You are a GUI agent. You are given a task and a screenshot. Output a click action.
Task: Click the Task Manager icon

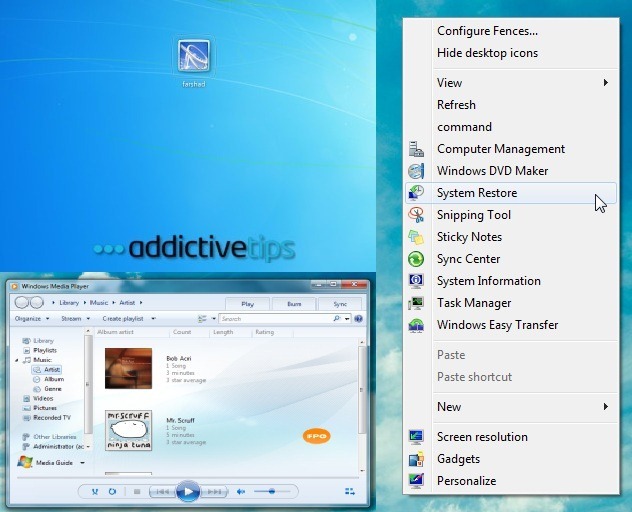click(x=416, y=303)
